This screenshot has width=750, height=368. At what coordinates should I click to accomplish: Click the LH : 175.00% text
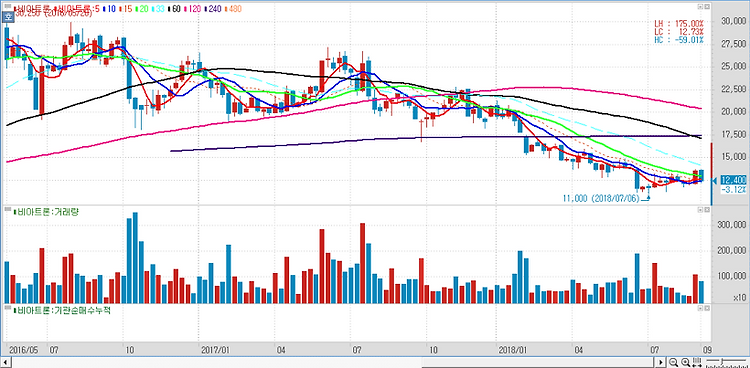[679, 23]
